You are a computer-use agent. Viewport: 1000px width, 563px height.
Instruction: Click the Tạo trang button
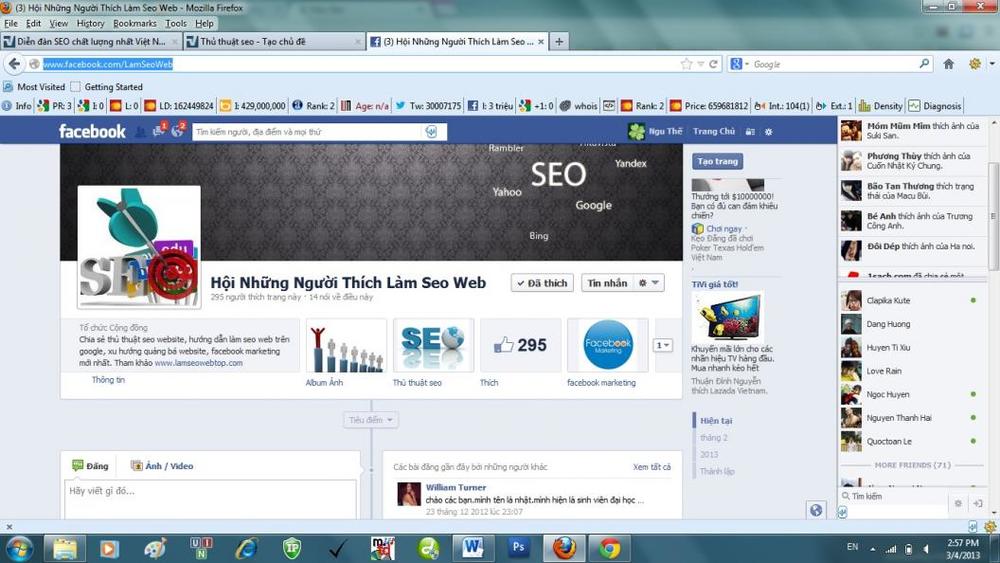(x=717, y=161)
